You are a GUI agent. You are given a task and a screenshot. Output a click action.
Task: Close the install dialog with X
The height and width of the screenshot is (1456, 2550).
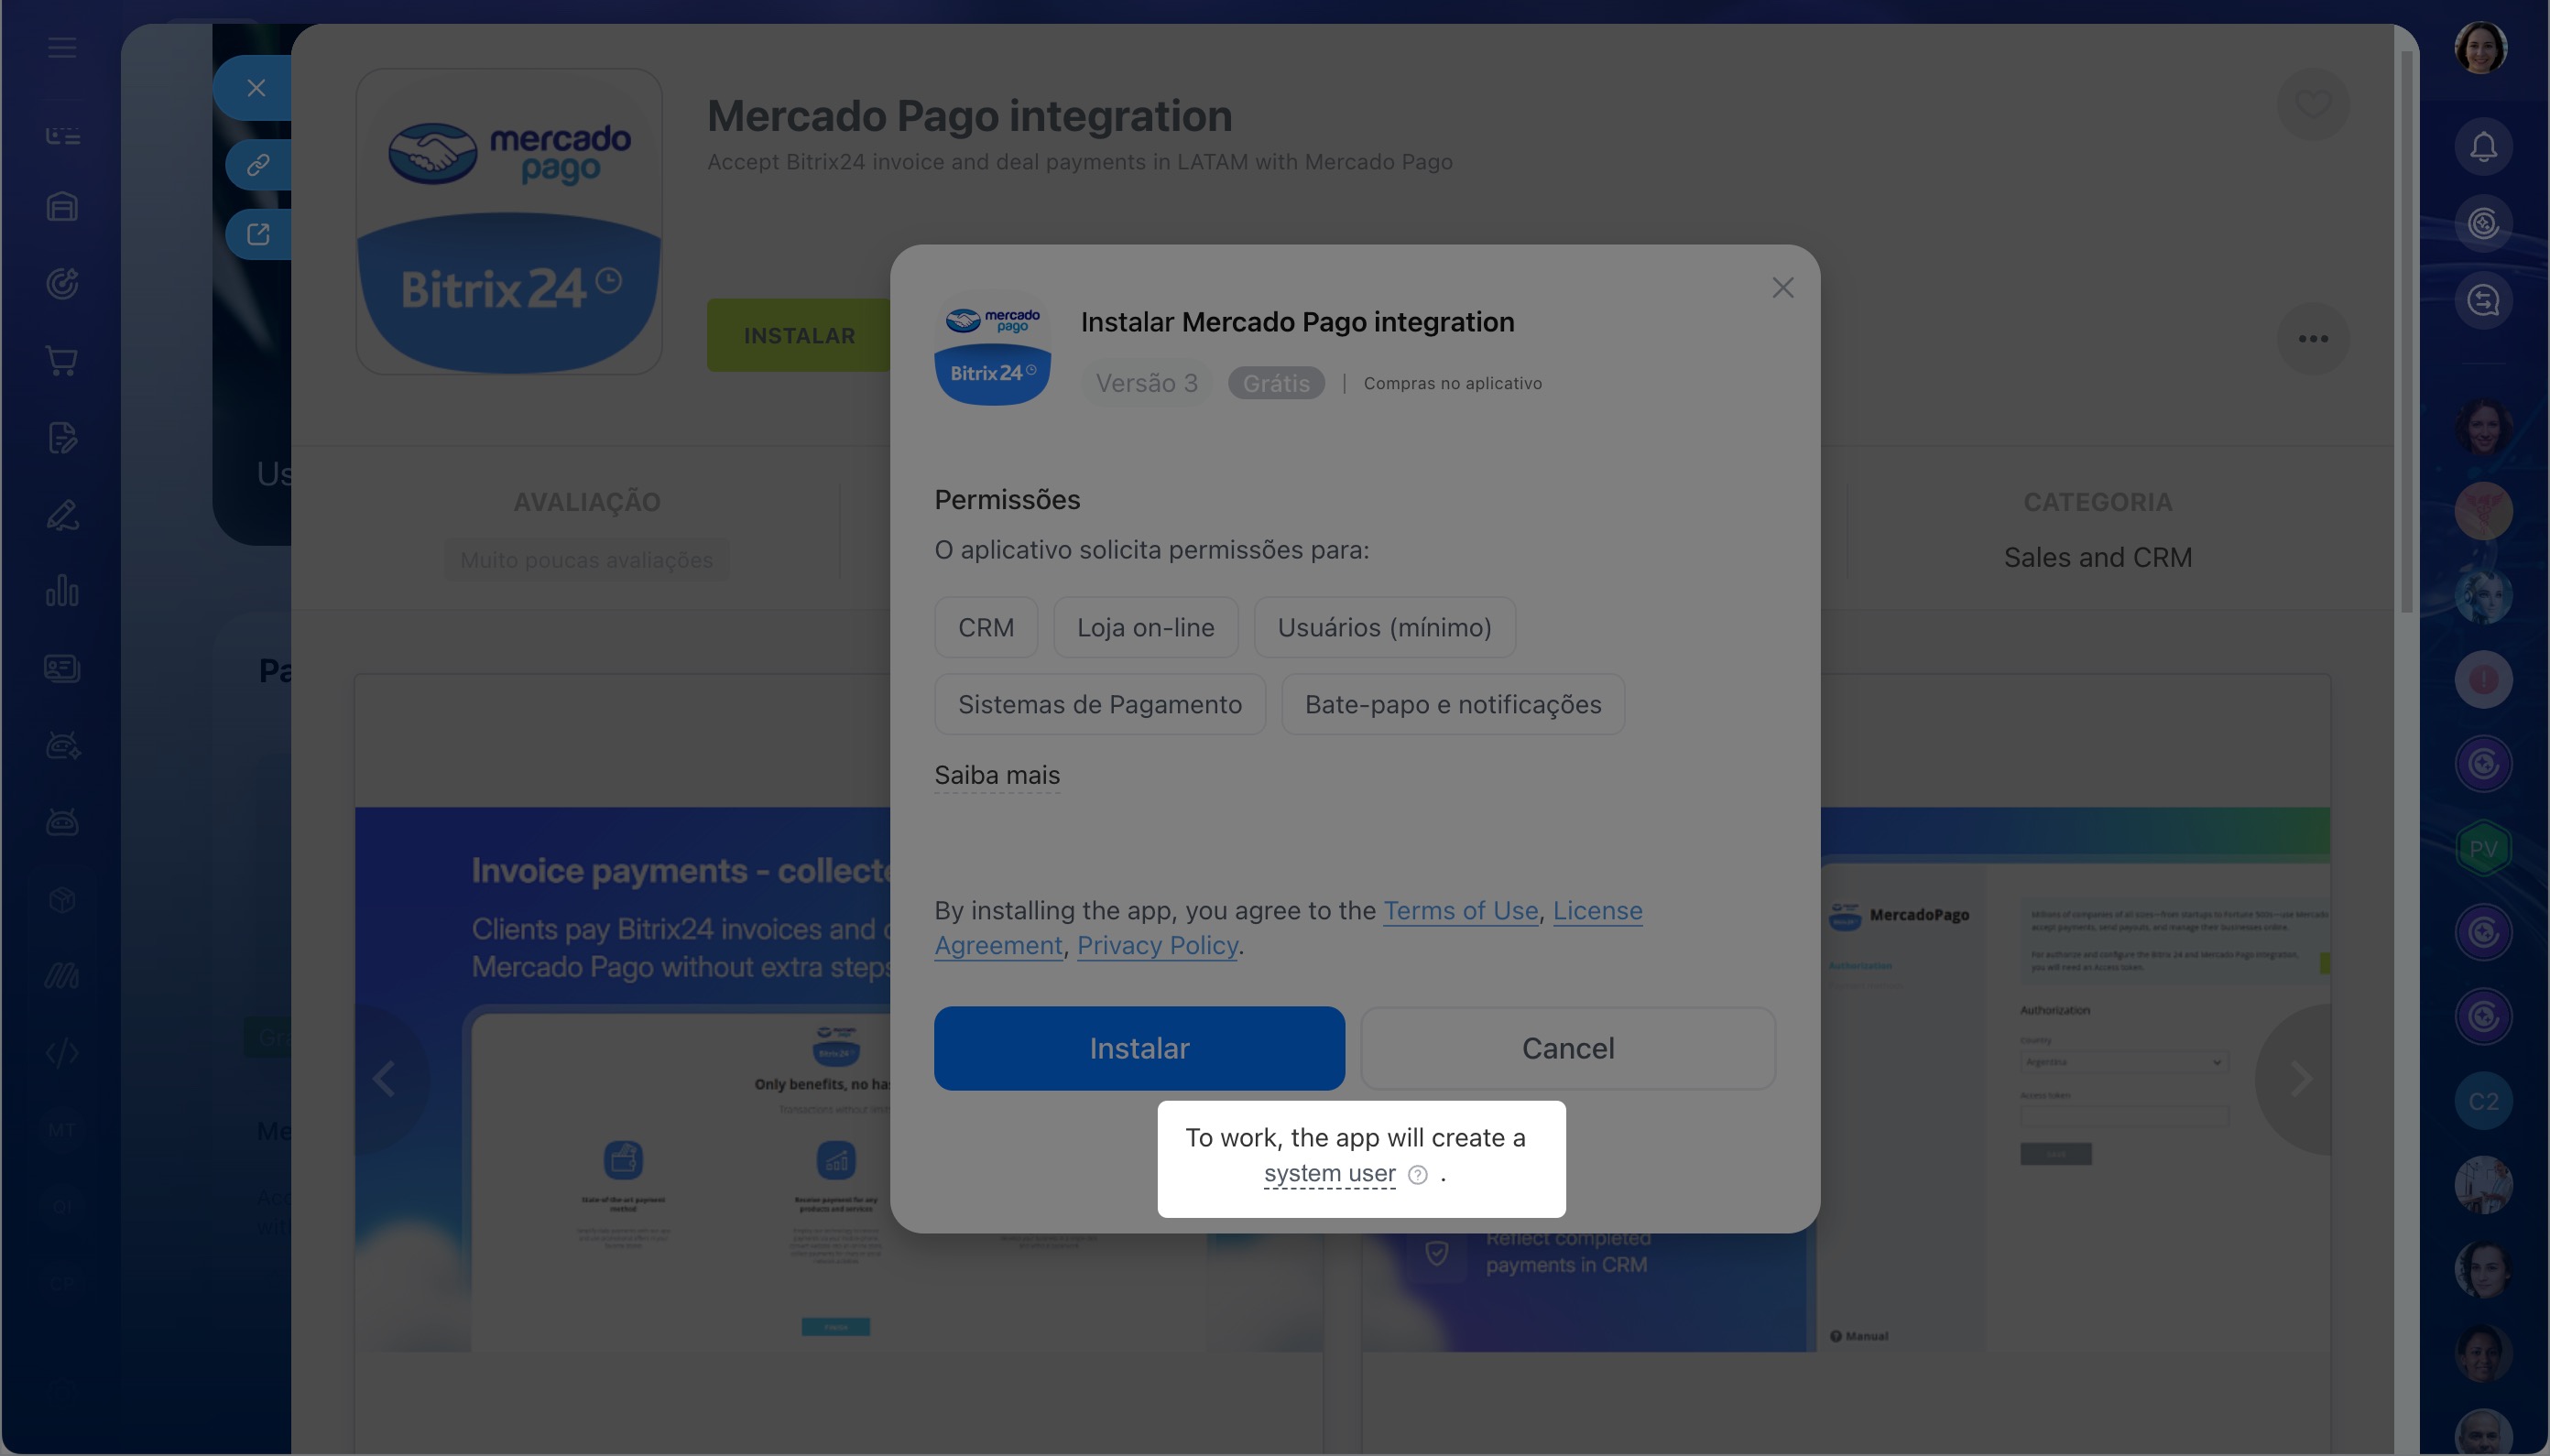click(x=1782, y=288)
